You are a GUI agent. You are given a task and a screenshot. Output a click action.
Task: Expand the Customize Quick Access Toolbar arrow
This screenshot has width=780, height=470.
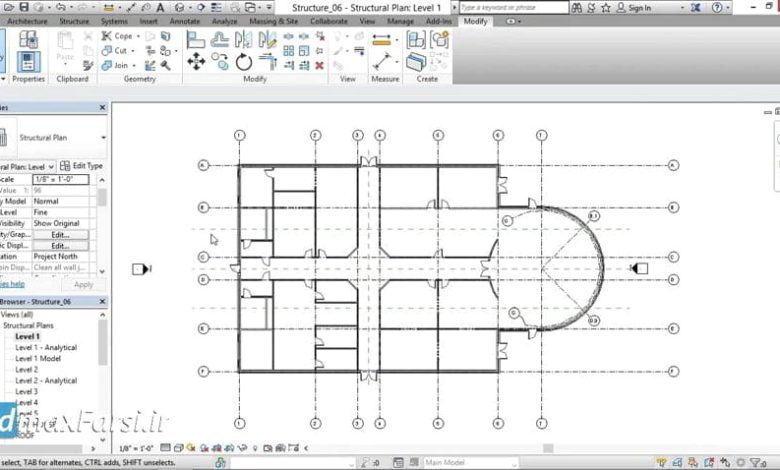[x=269, y=7]
